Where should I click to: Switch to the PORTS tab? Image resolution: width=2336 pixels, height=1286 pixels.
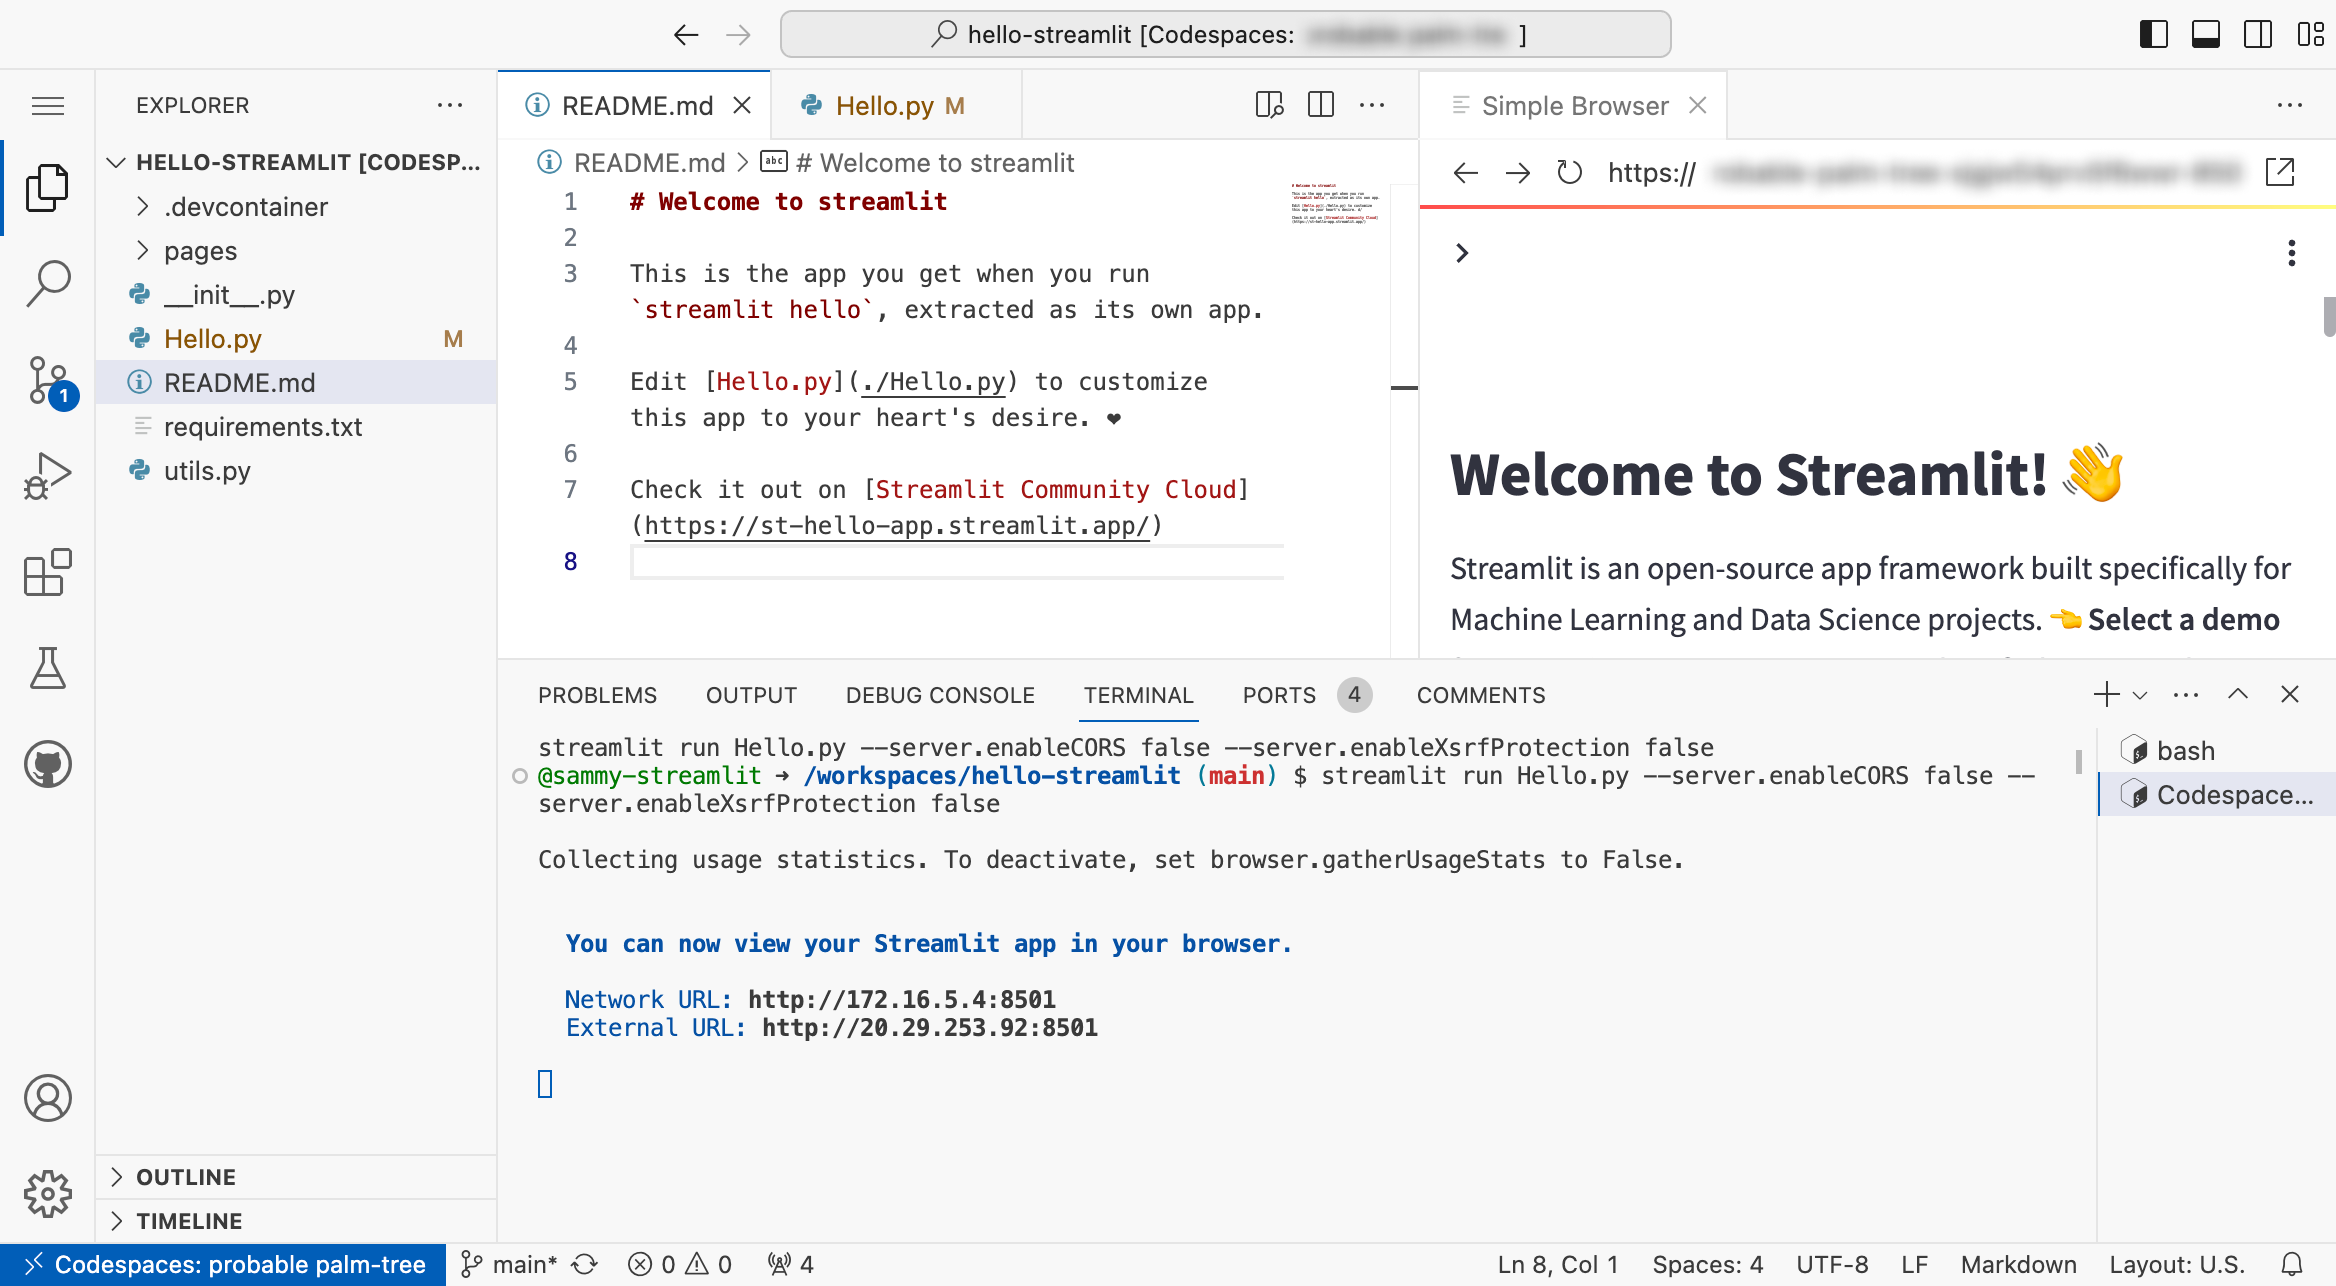point(1279,695)
